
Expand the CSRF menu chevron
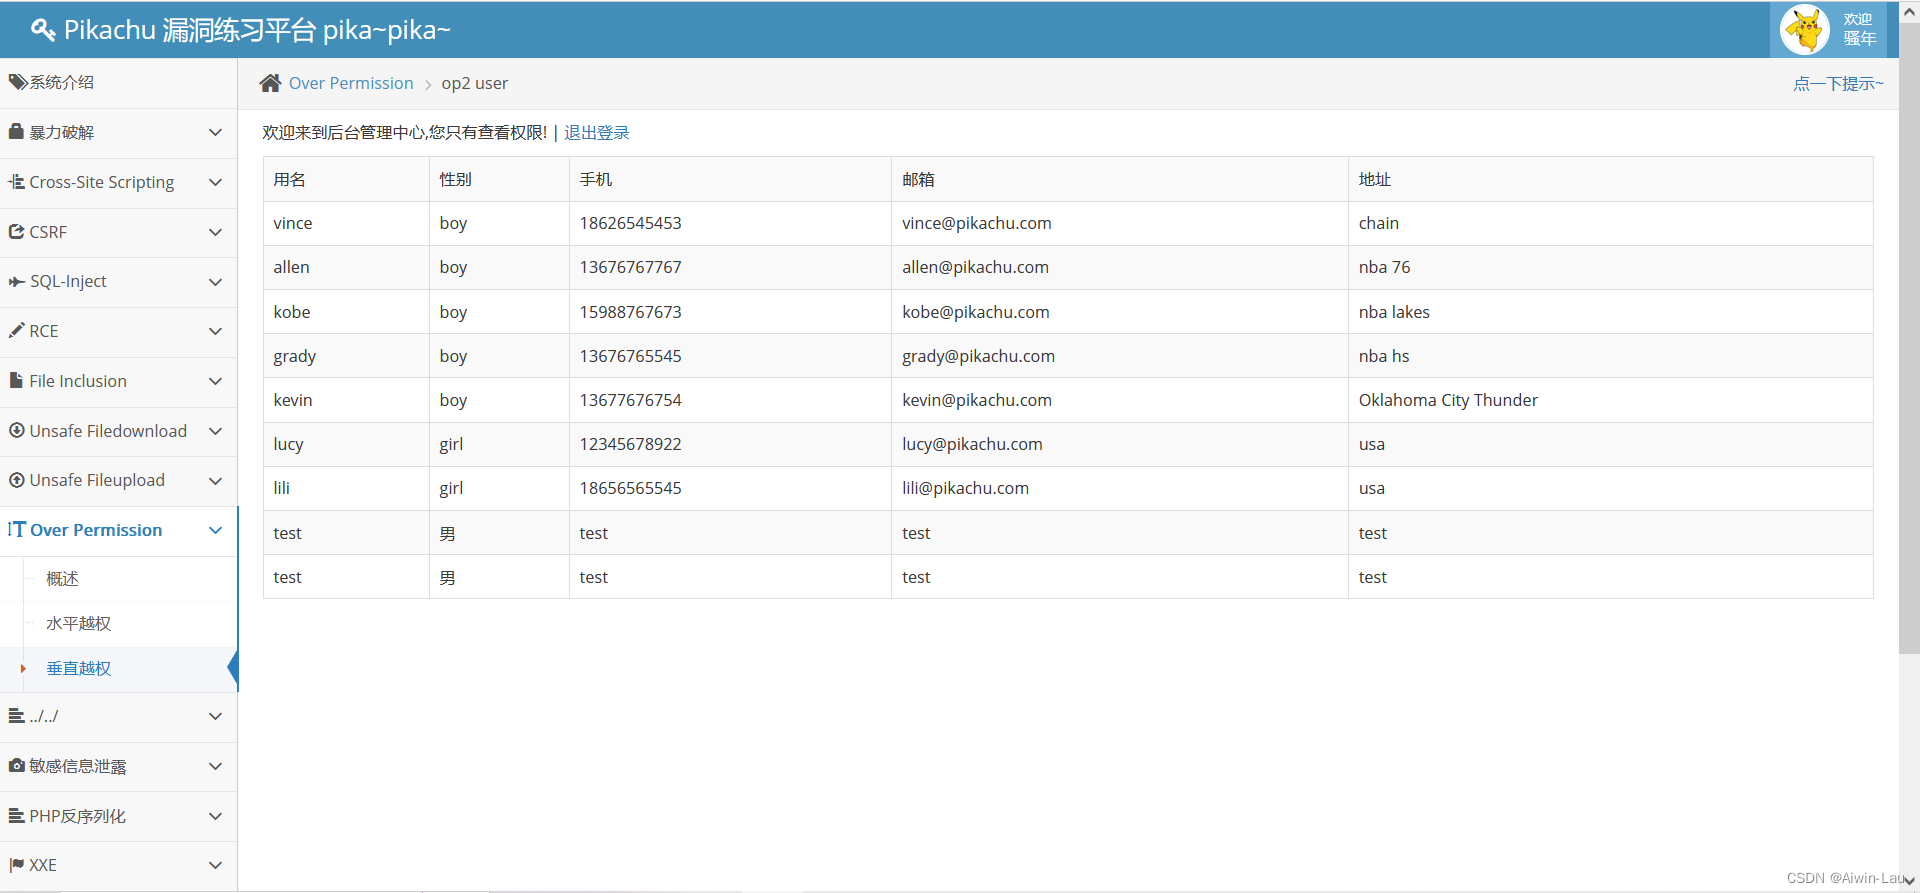(215, 232)
